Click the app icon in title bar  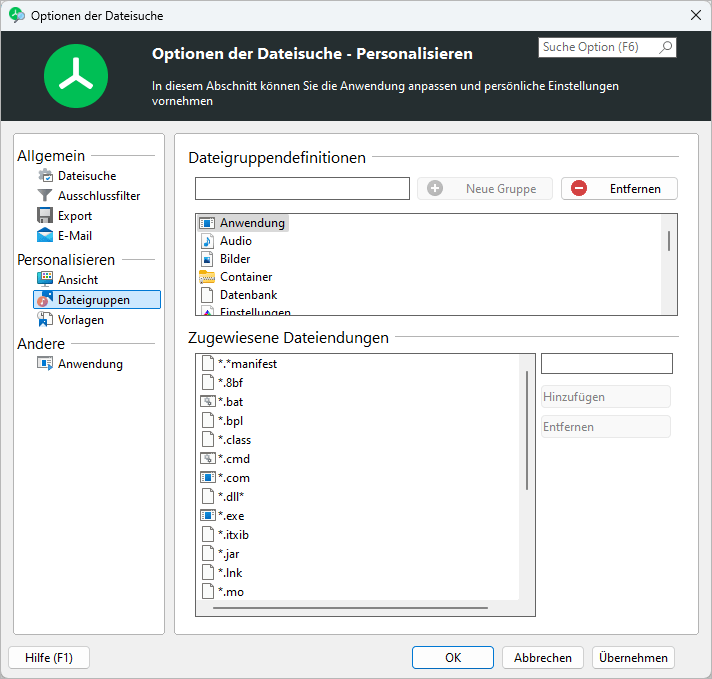17,15
